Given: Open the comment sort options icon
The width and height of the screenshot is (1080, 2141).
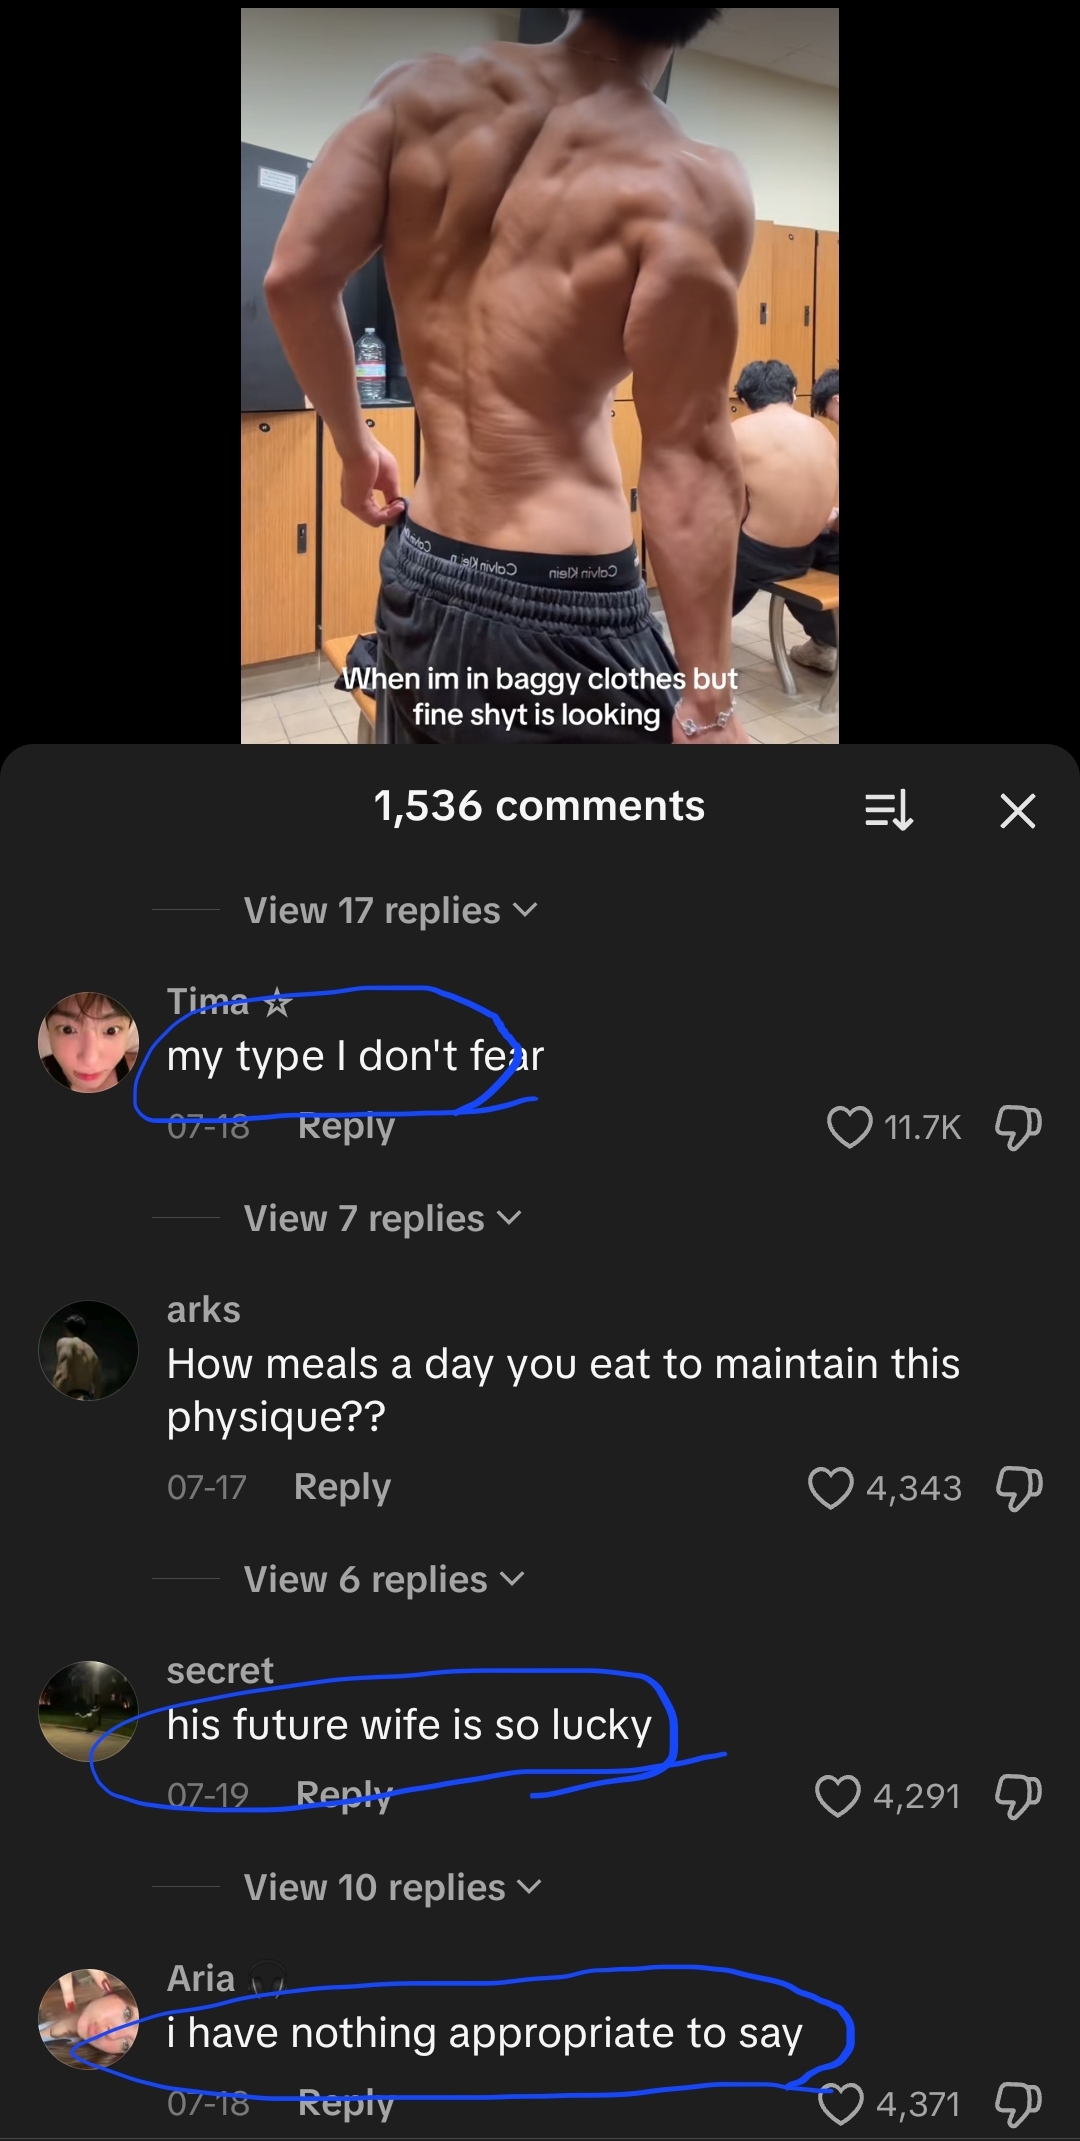Looking at the screenshot, I should click(888, 809).
